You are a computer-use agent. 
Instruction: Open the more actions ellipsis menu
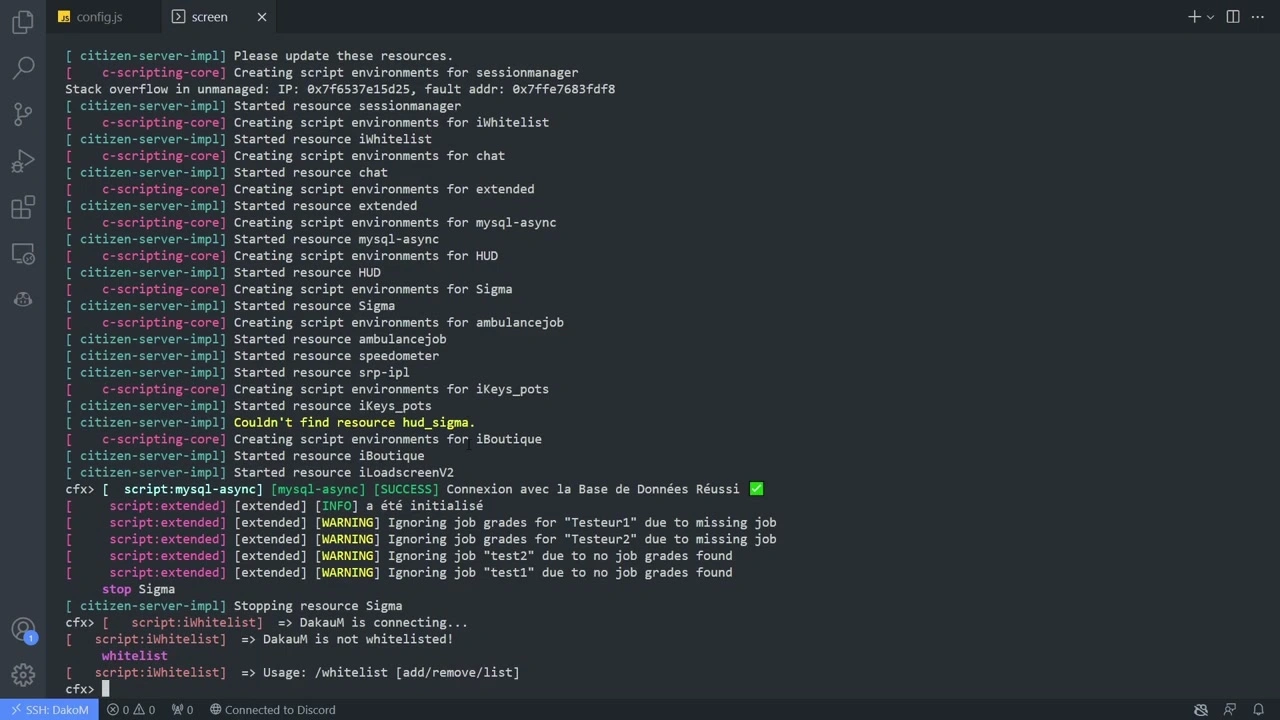coord(1258,17)
